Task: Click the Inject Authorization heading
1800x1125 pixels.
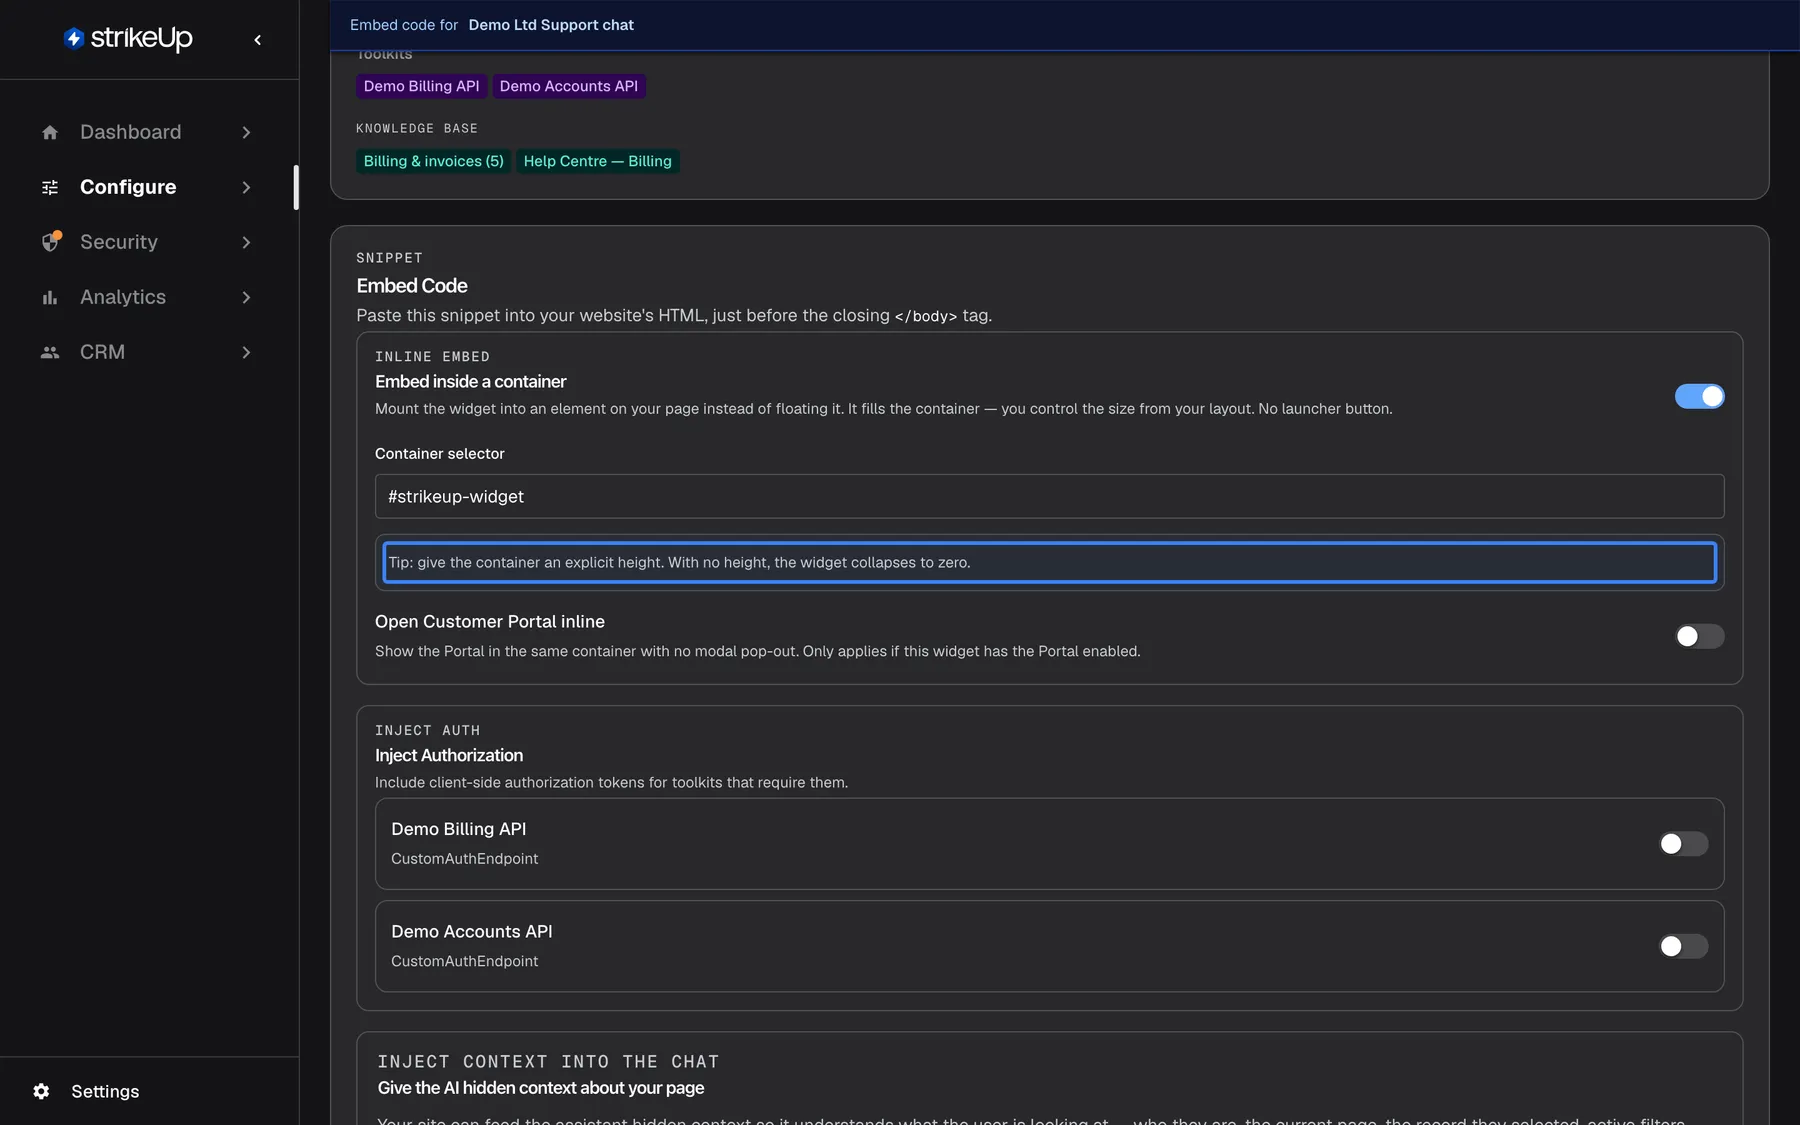Action: click(x=449, y=755)
